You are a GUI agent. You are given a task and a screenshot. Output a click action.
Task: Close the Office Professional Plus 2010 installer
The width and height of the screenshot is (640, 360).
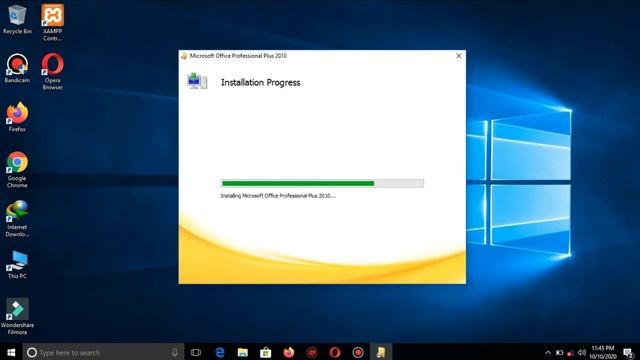point(458,56)
